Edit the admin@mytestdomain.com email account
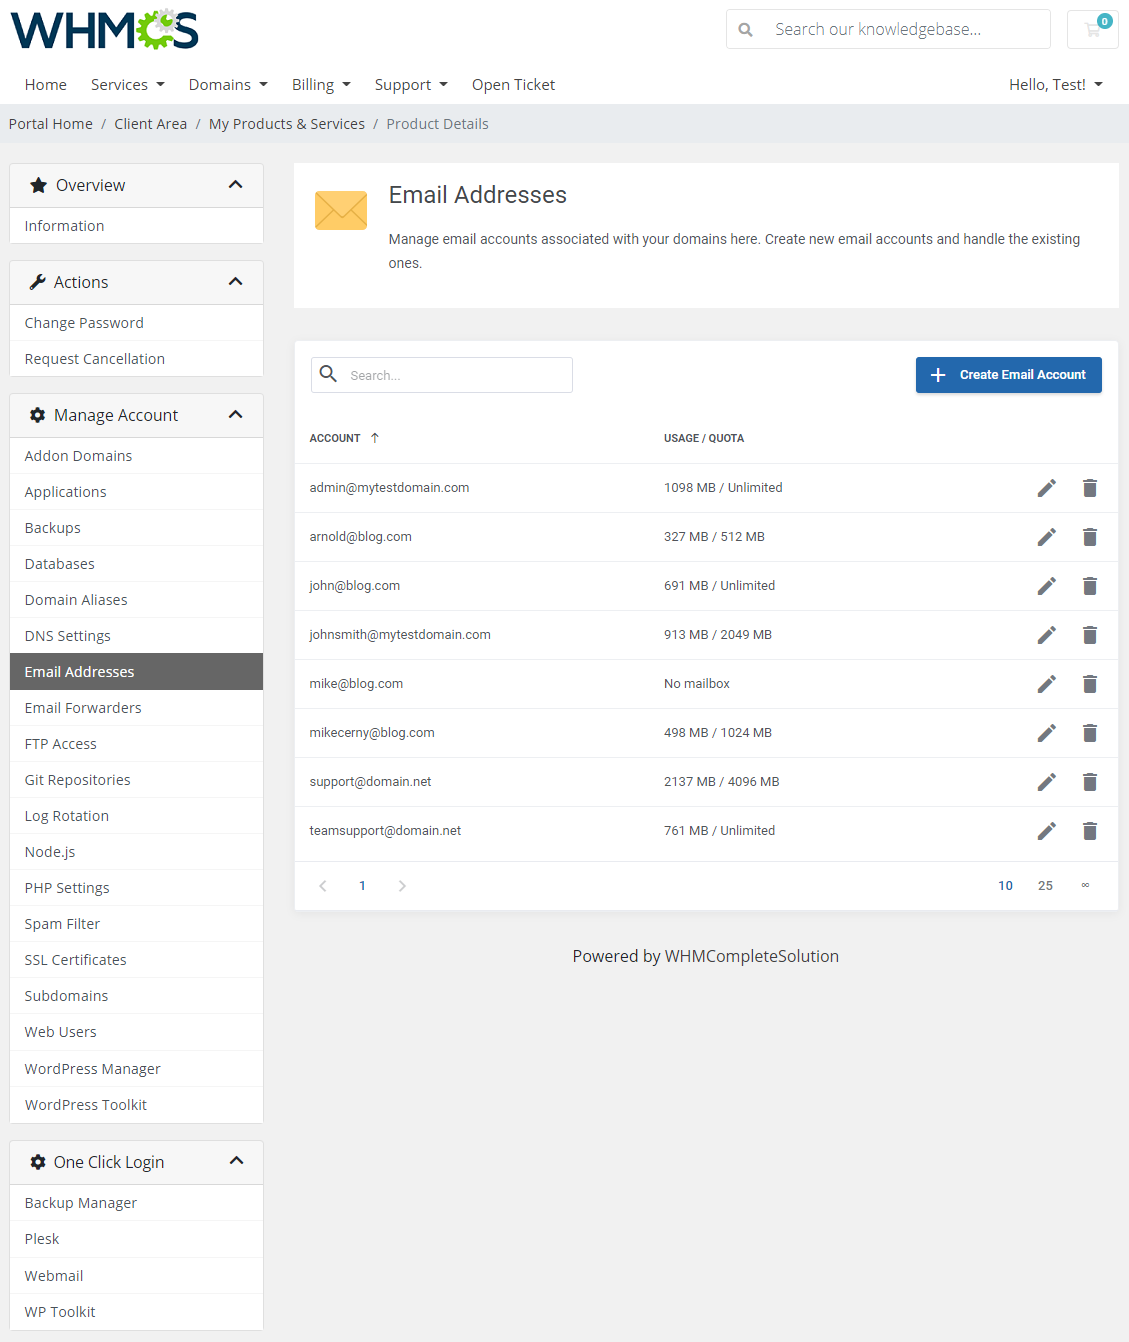 tap(1046, 488)
